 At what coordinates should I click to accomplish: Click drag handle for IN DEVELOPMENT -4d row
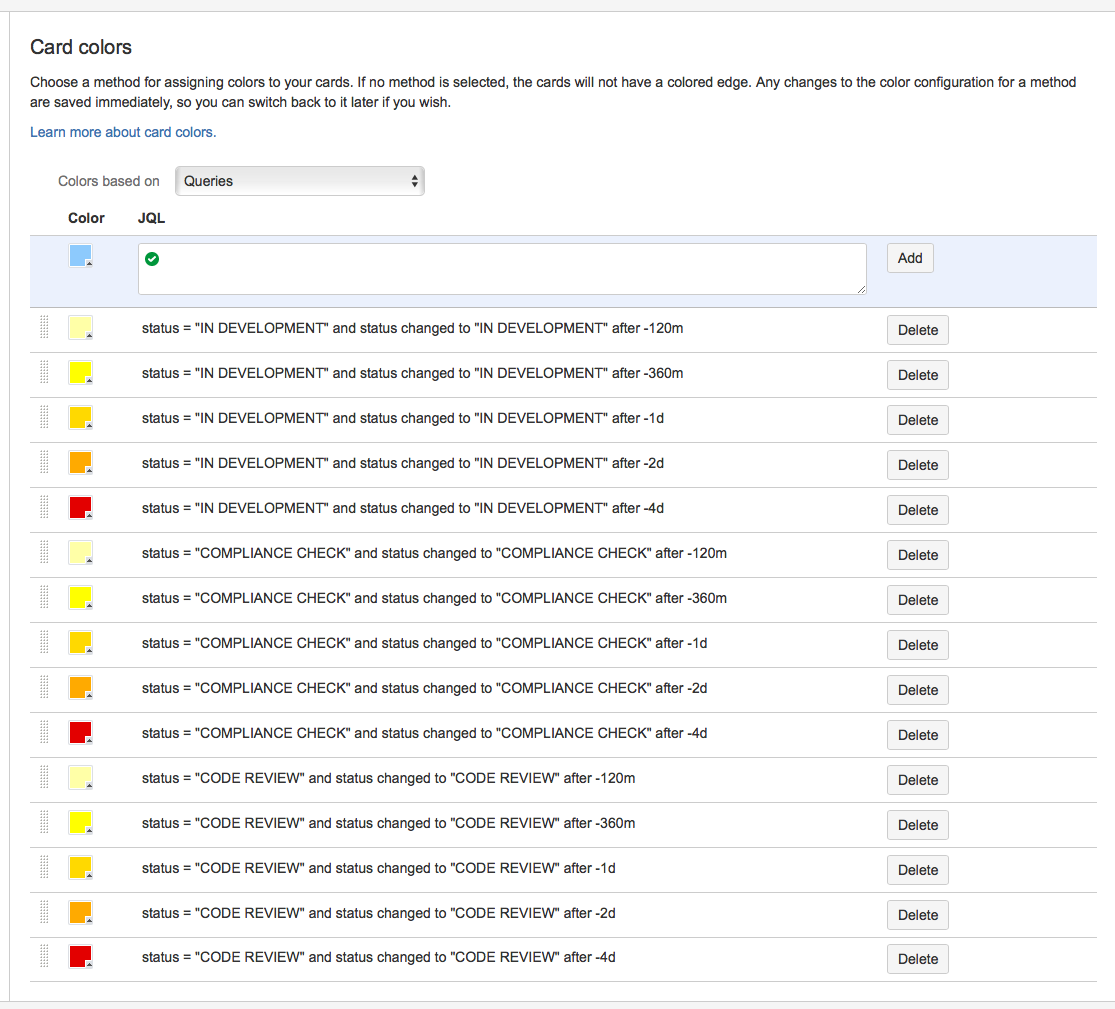44,508
